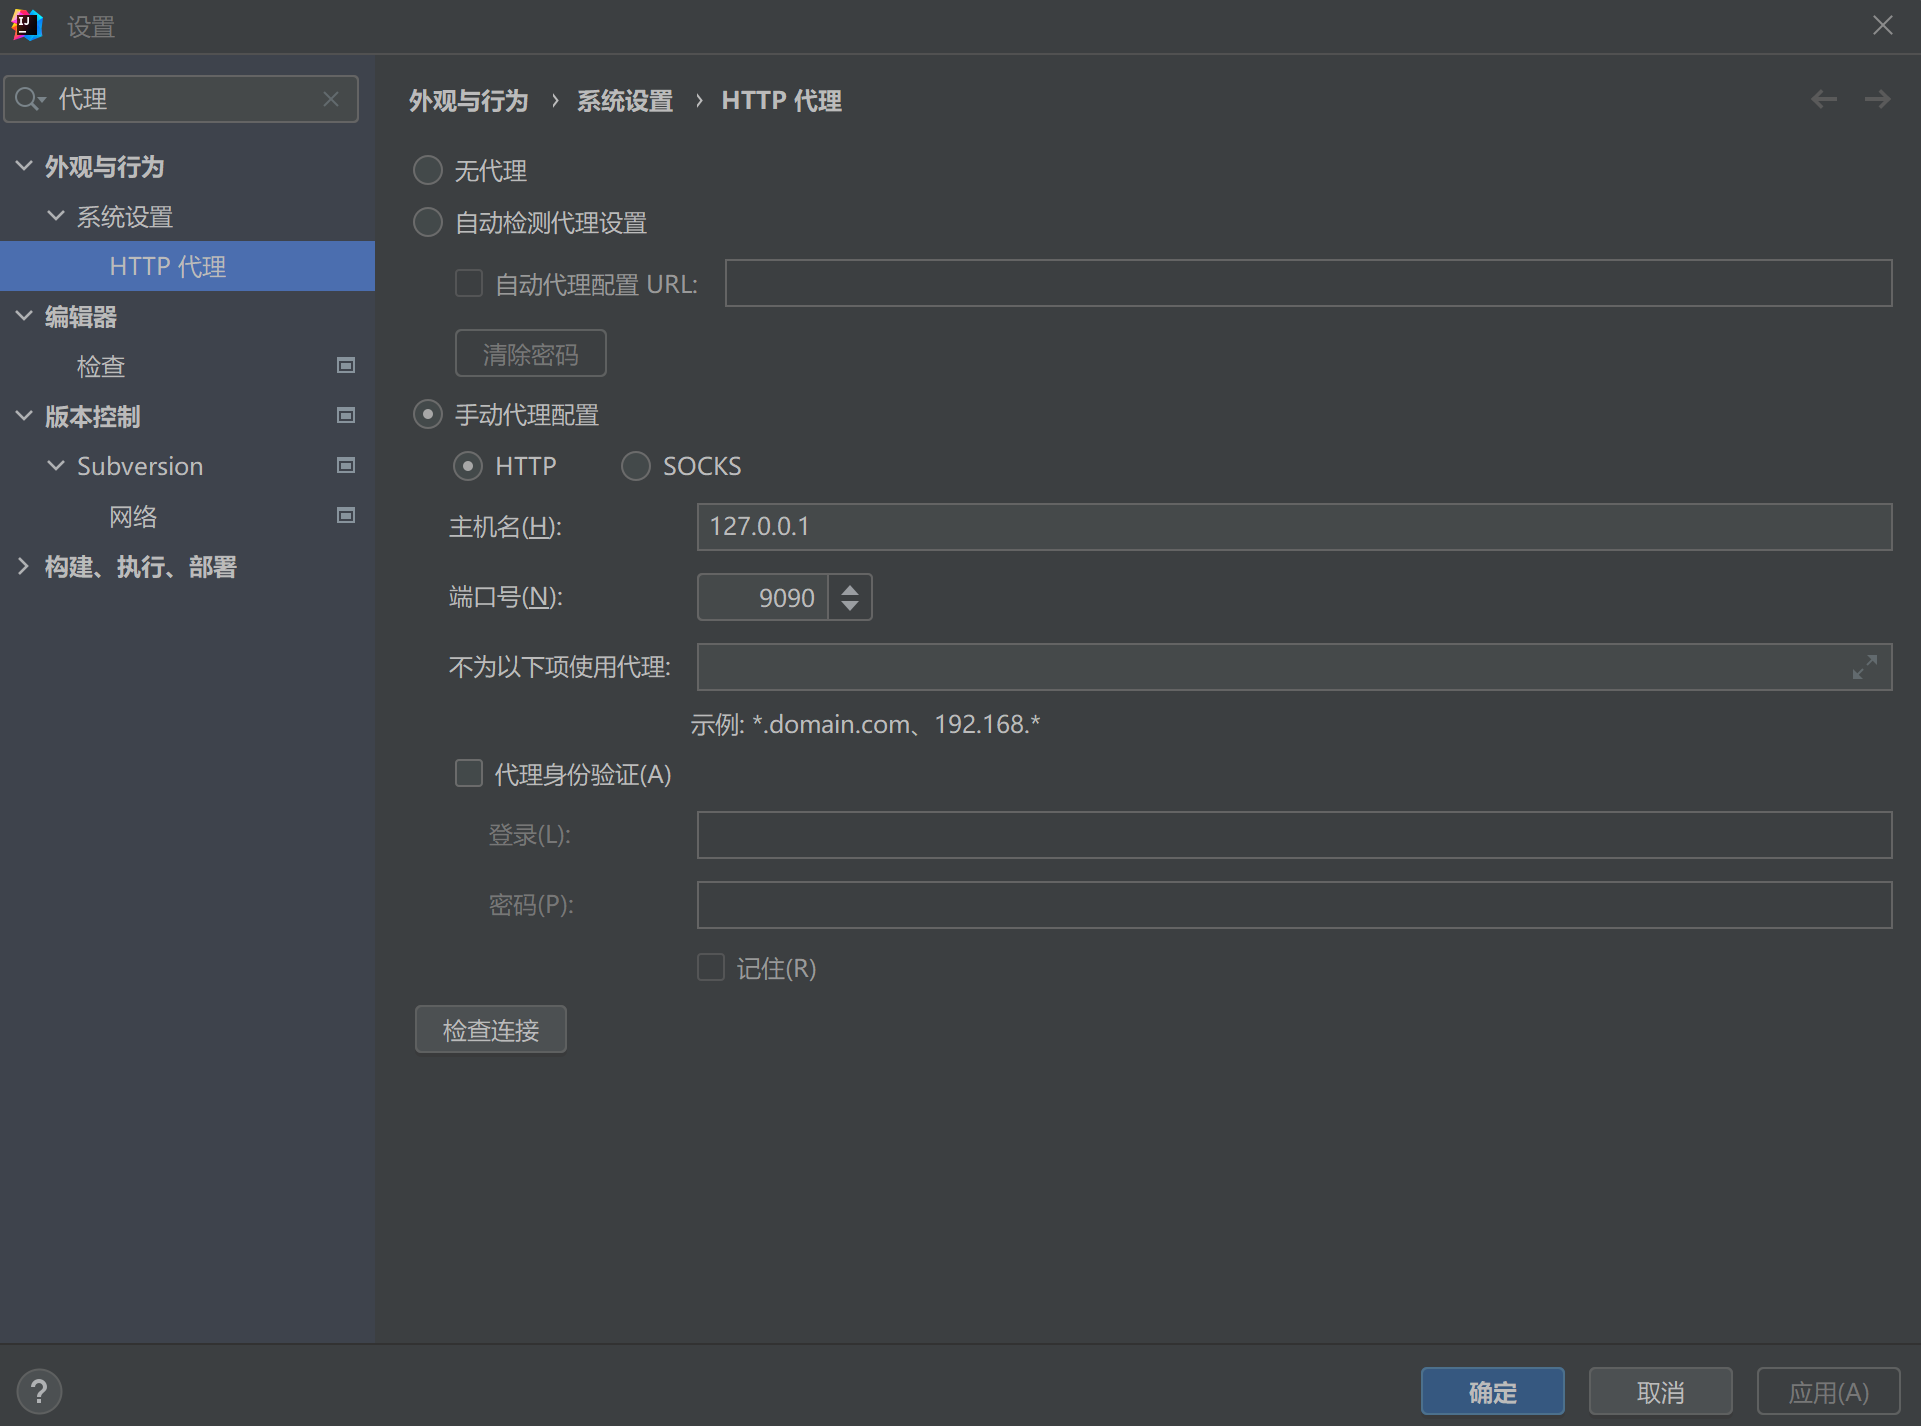Click expand icon in no-proxy field
The width and height of the screenshot is (1921, 1426).
[x=1864, y=667]
